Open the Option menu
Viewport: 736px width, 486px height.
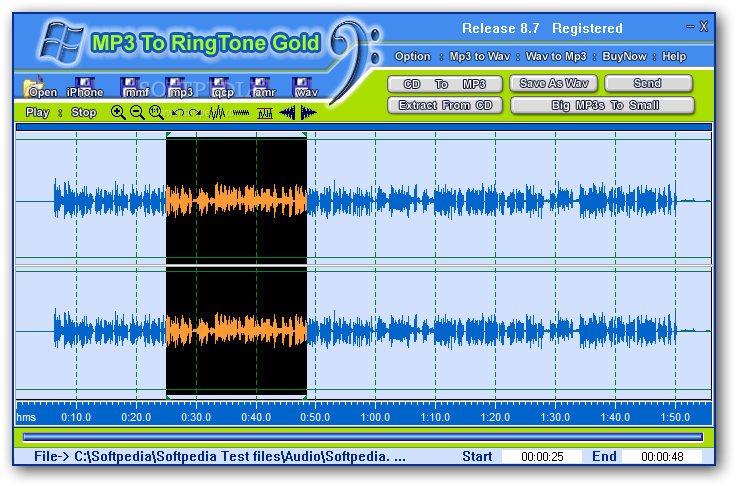[x=413, y=56]
